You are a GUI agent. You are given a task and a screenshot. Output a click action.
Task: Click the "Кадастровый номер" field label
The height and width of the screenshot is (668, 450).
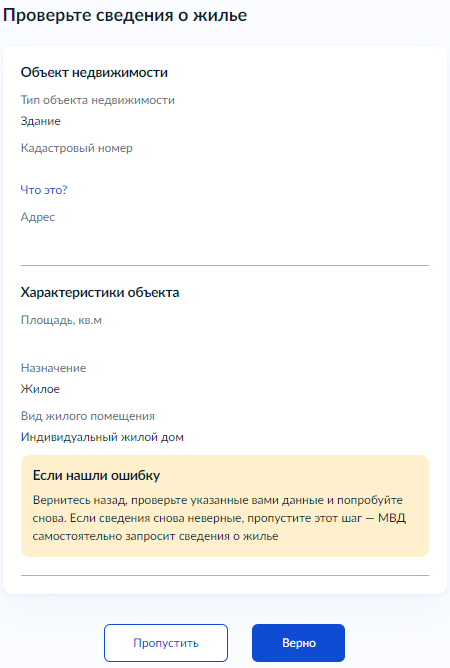click(77, 148)
